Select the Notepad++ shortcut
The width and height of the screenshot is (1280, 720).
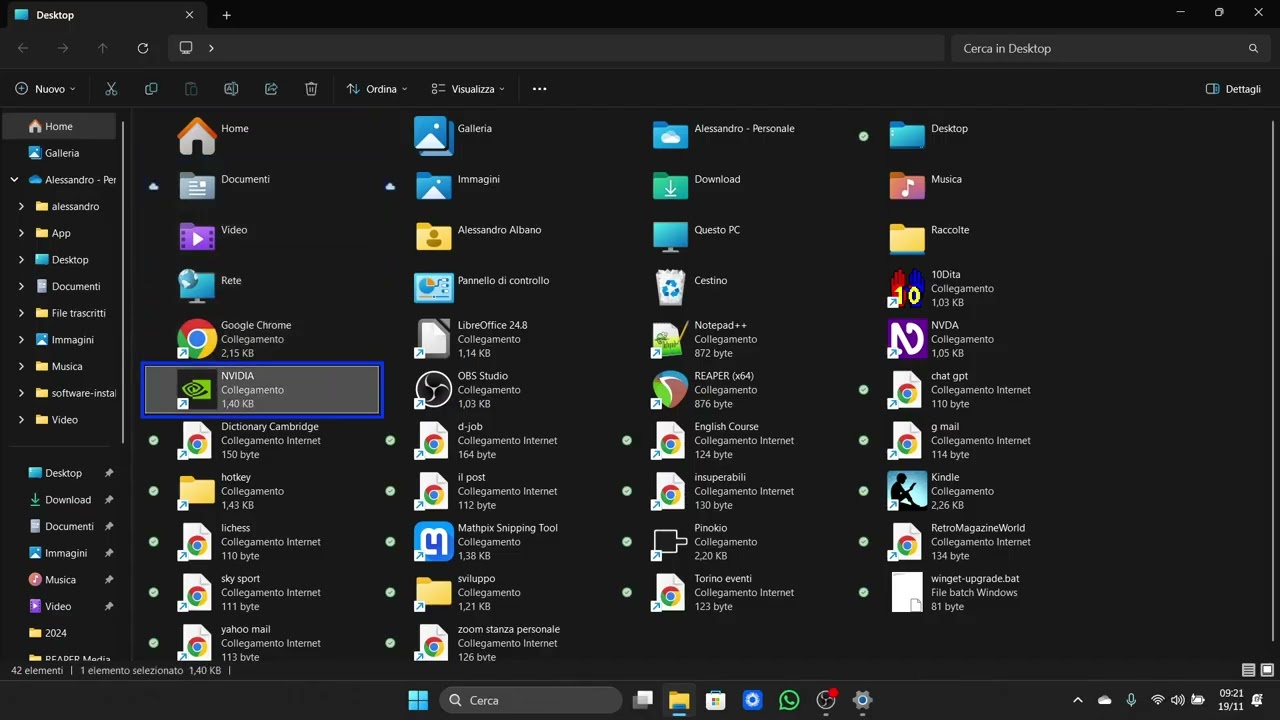click(x=736, y=339)
